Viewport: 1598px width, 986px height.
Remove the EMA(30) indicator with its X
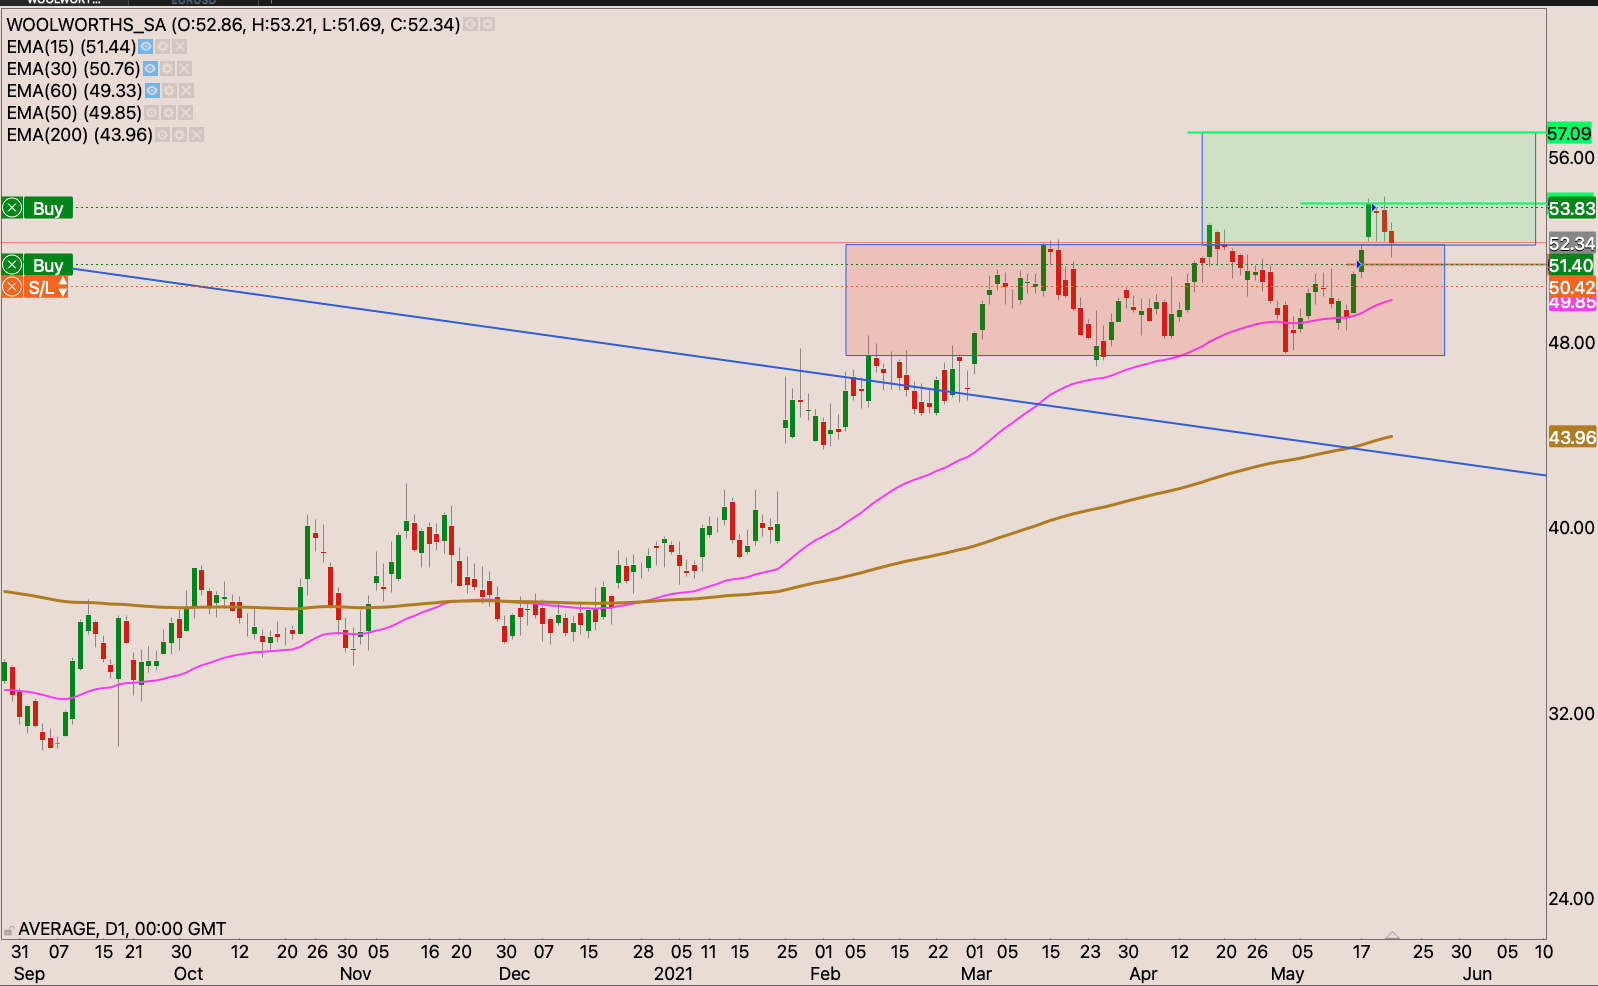click(184, 69)
